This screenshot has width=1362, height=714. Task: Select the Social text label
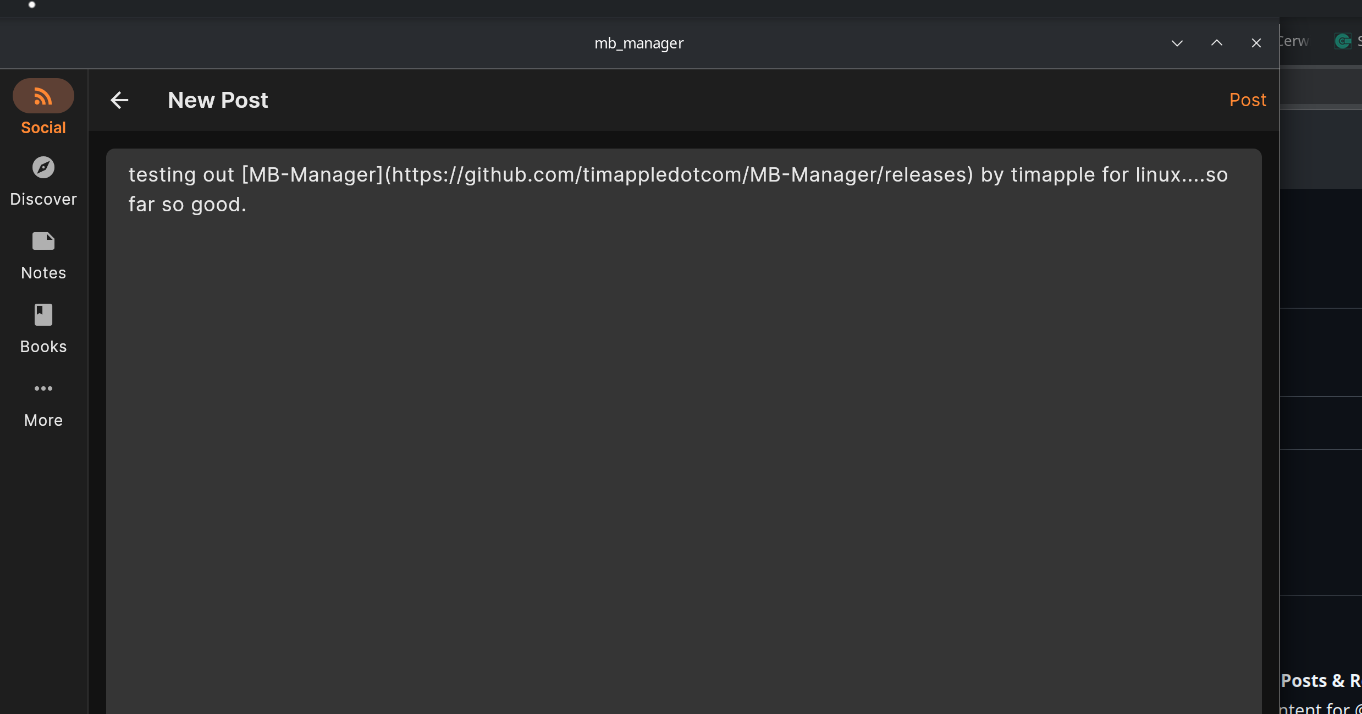click(x=43, y=128)
